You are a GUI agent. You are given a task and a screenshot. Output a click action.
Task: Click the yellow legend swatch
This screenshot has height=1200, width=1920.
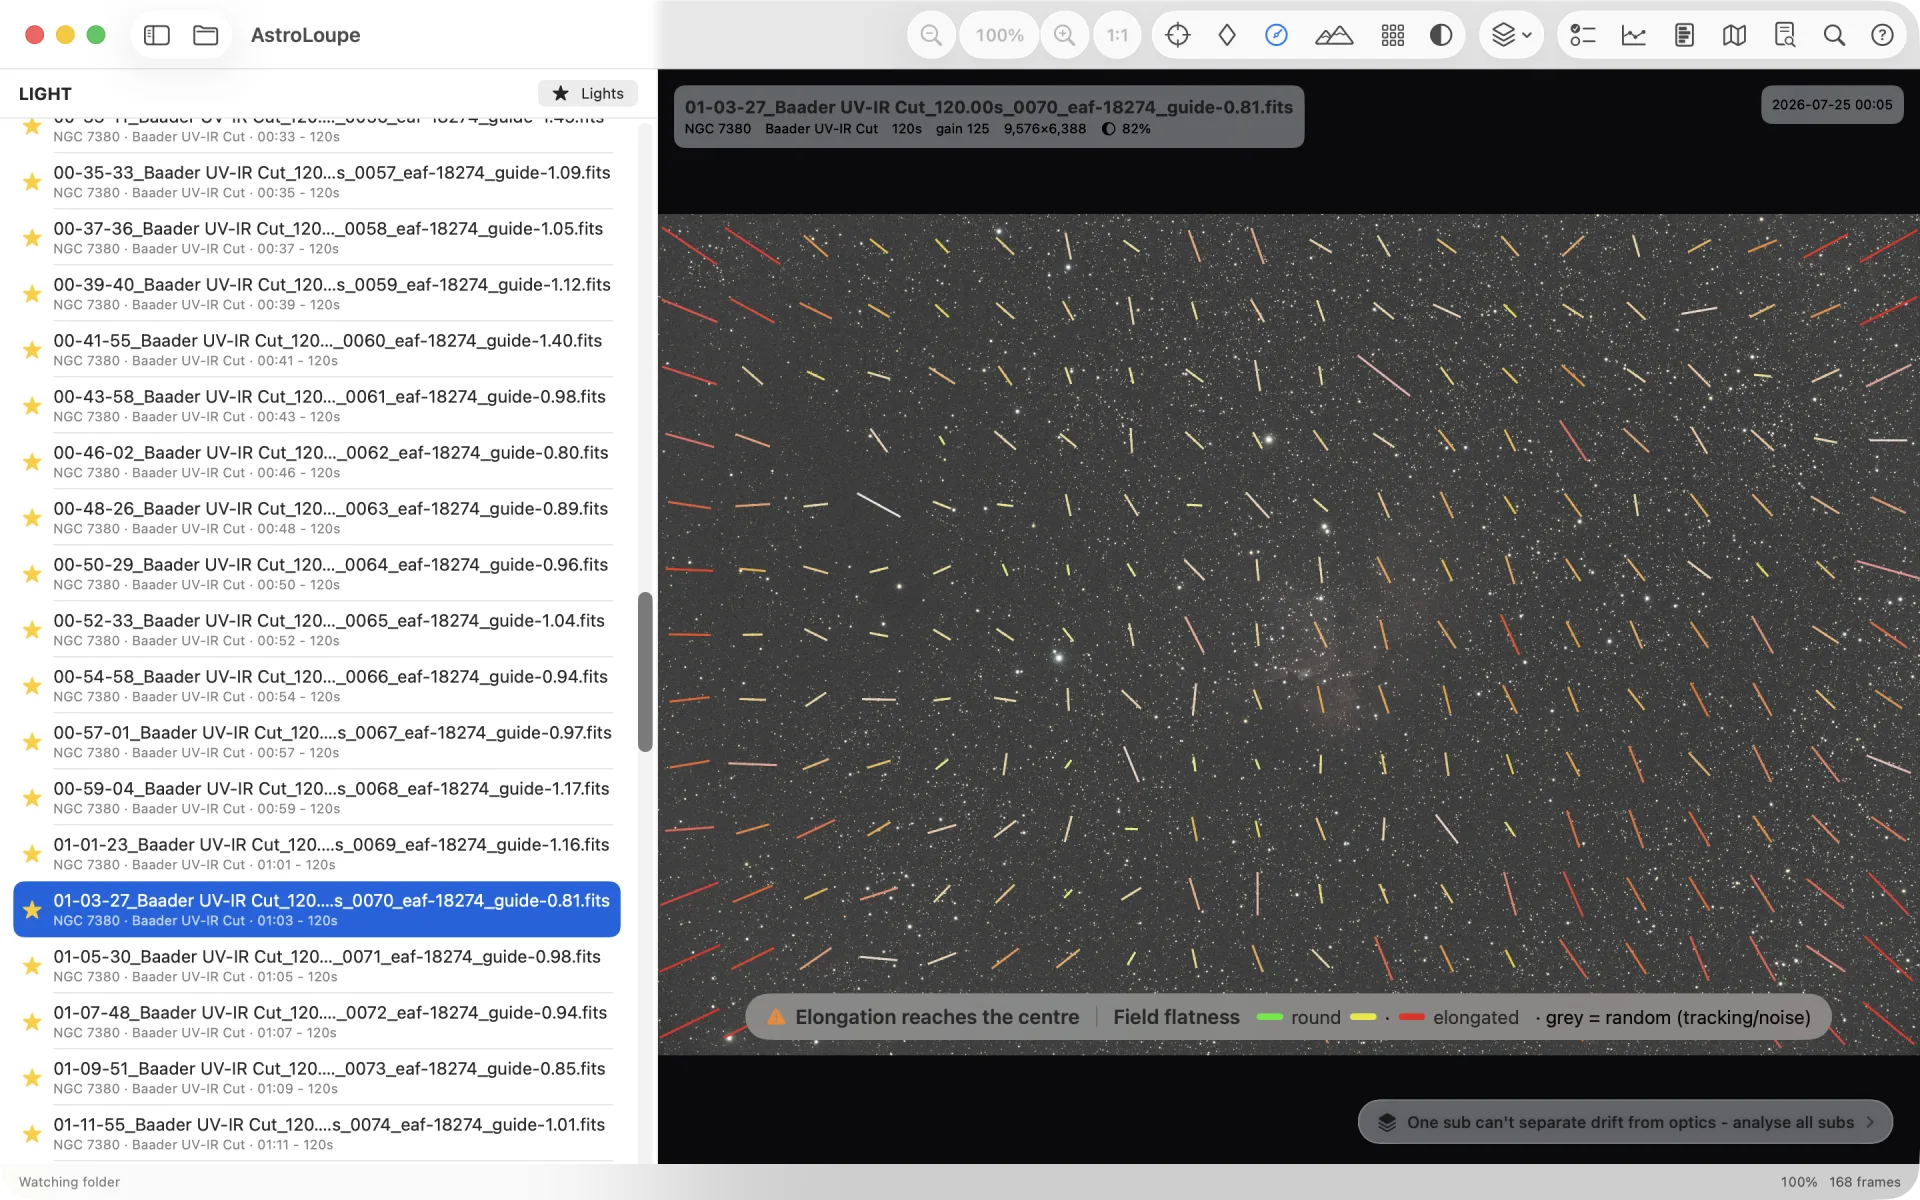pos(1363,1017)
